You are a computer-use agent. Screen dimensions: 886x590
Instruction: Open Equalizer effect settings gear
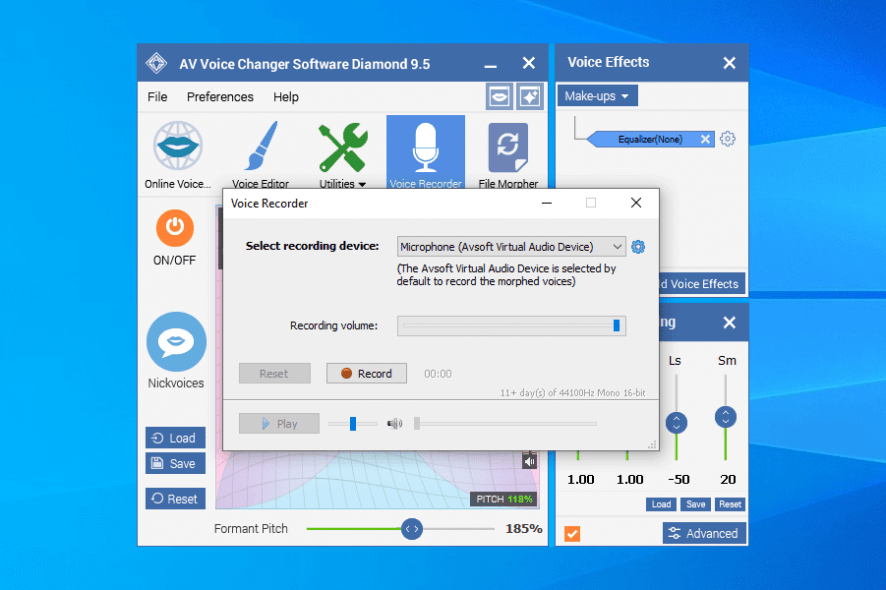tap(728, 138)
